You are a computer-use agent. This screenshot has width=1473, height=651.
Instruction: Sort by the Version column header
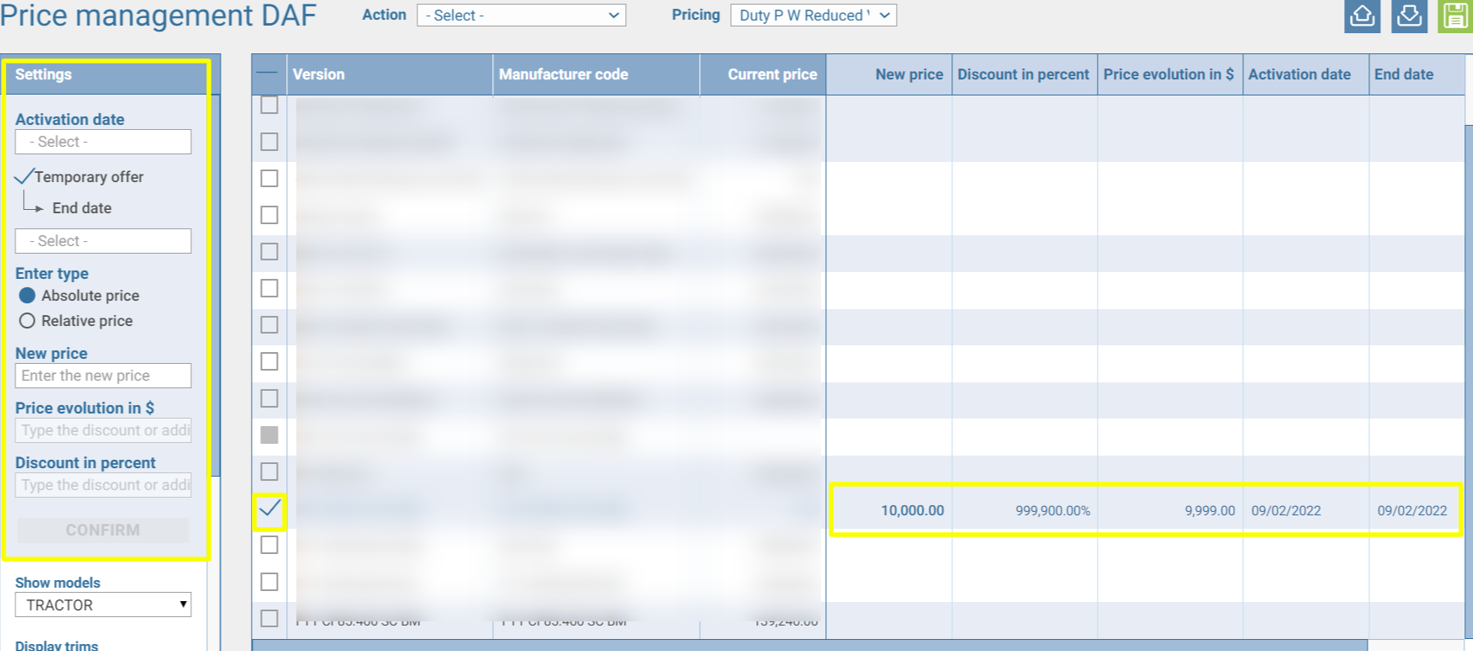390,74
